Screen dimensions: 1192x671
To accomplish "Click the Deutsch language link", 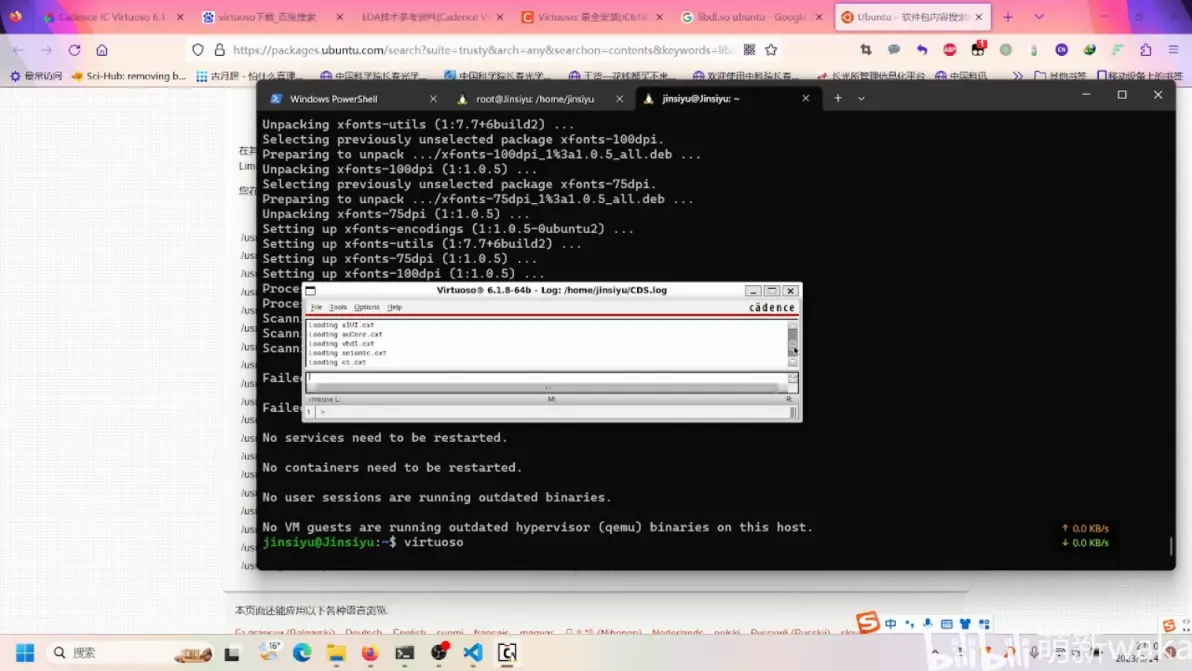I will pos(363,632).
